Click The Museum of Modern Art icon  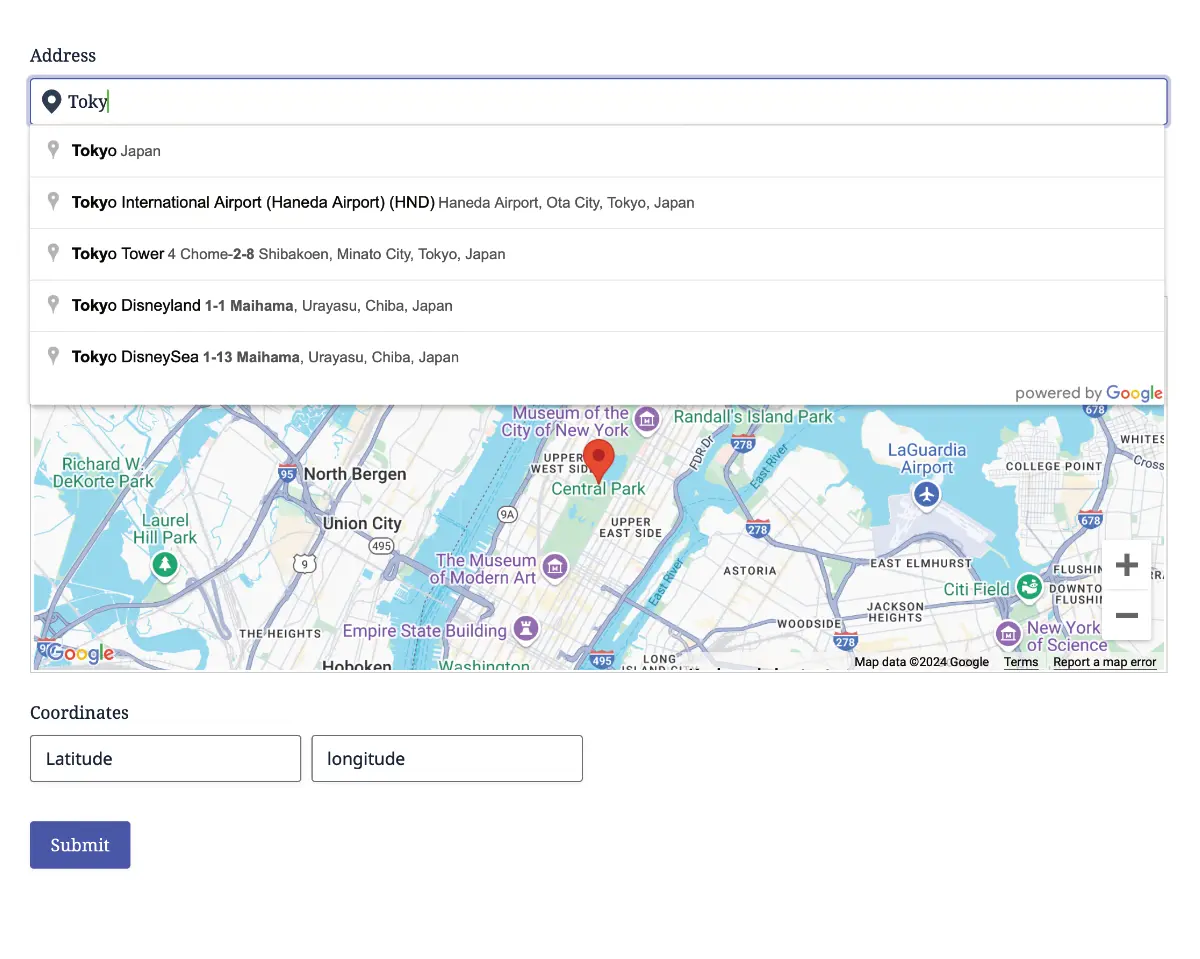pyautogui.click(x=556, y=568)
